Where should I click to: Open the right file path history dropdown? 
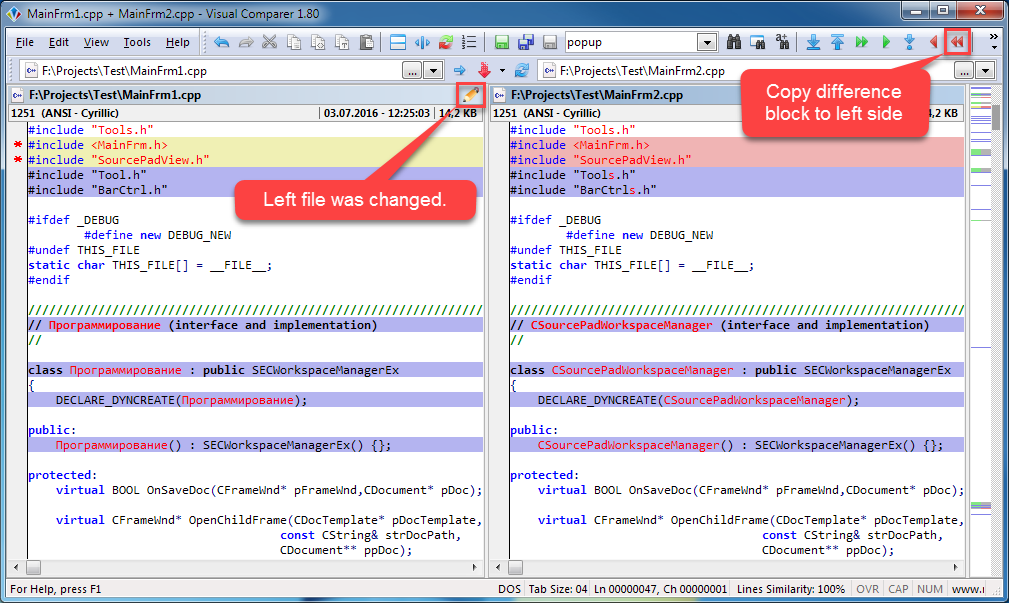click(x=985, y=71)
